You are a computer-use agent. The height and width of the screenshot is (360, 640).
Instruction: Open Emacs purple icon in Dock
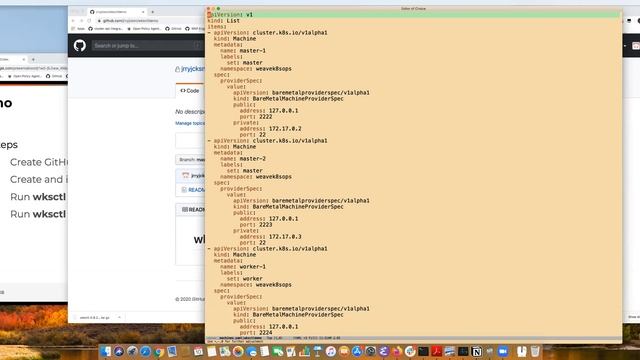click(x=384, y=351)
